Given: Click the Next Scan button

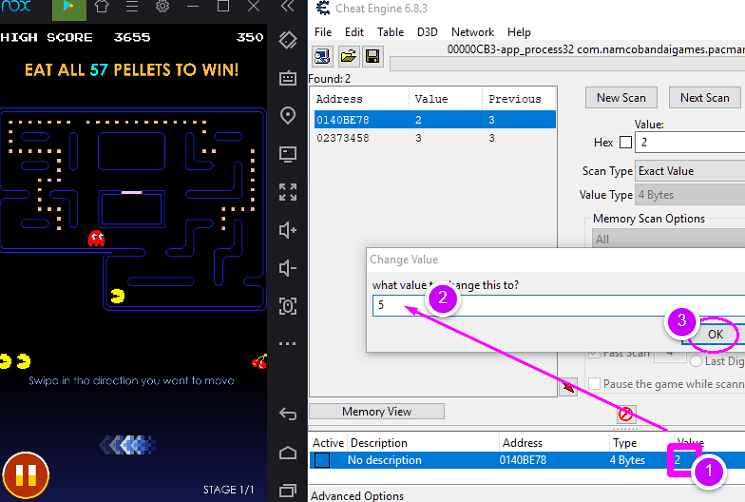Looking at the screenshot, I should point(705,98).
